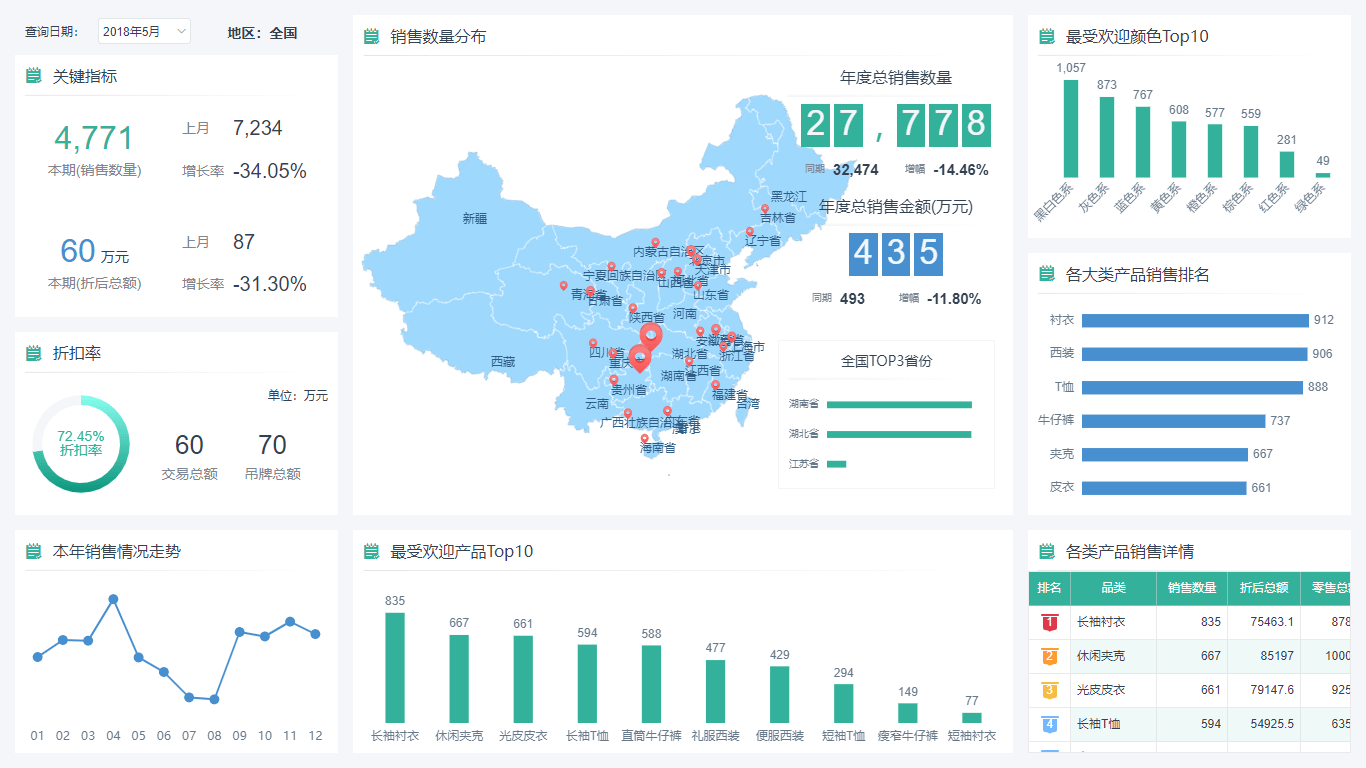Image resolution: width=1366 pixels, height=768 pixels.
Task: Click the map pin at 内蒙古自治区
Action: (655, 243)
